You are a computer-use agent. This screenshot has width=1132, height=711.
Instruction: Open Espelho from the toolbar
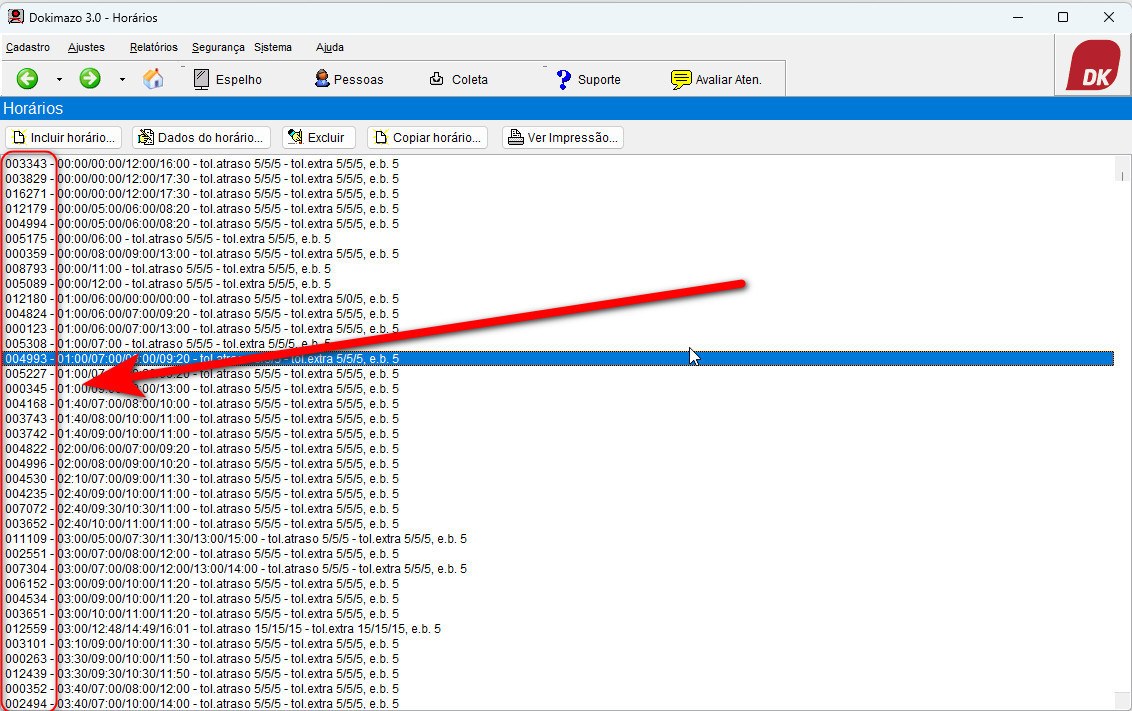(227, 79)
